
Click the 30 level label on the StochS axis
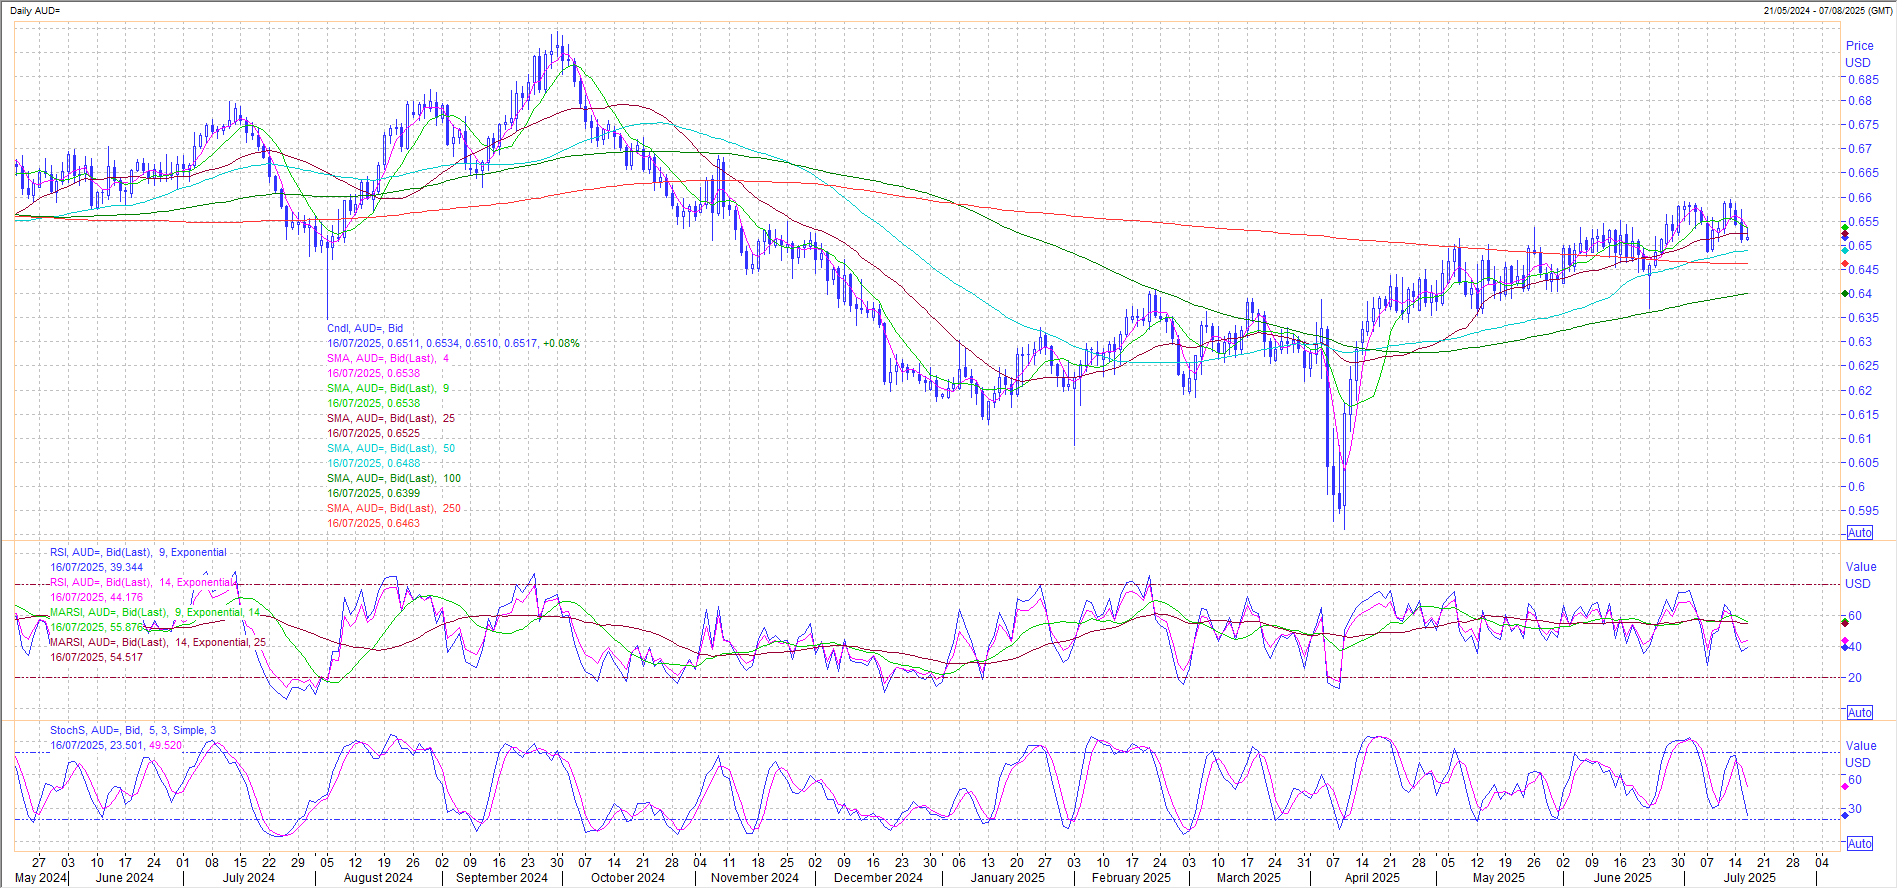[x=1854, y=809]
